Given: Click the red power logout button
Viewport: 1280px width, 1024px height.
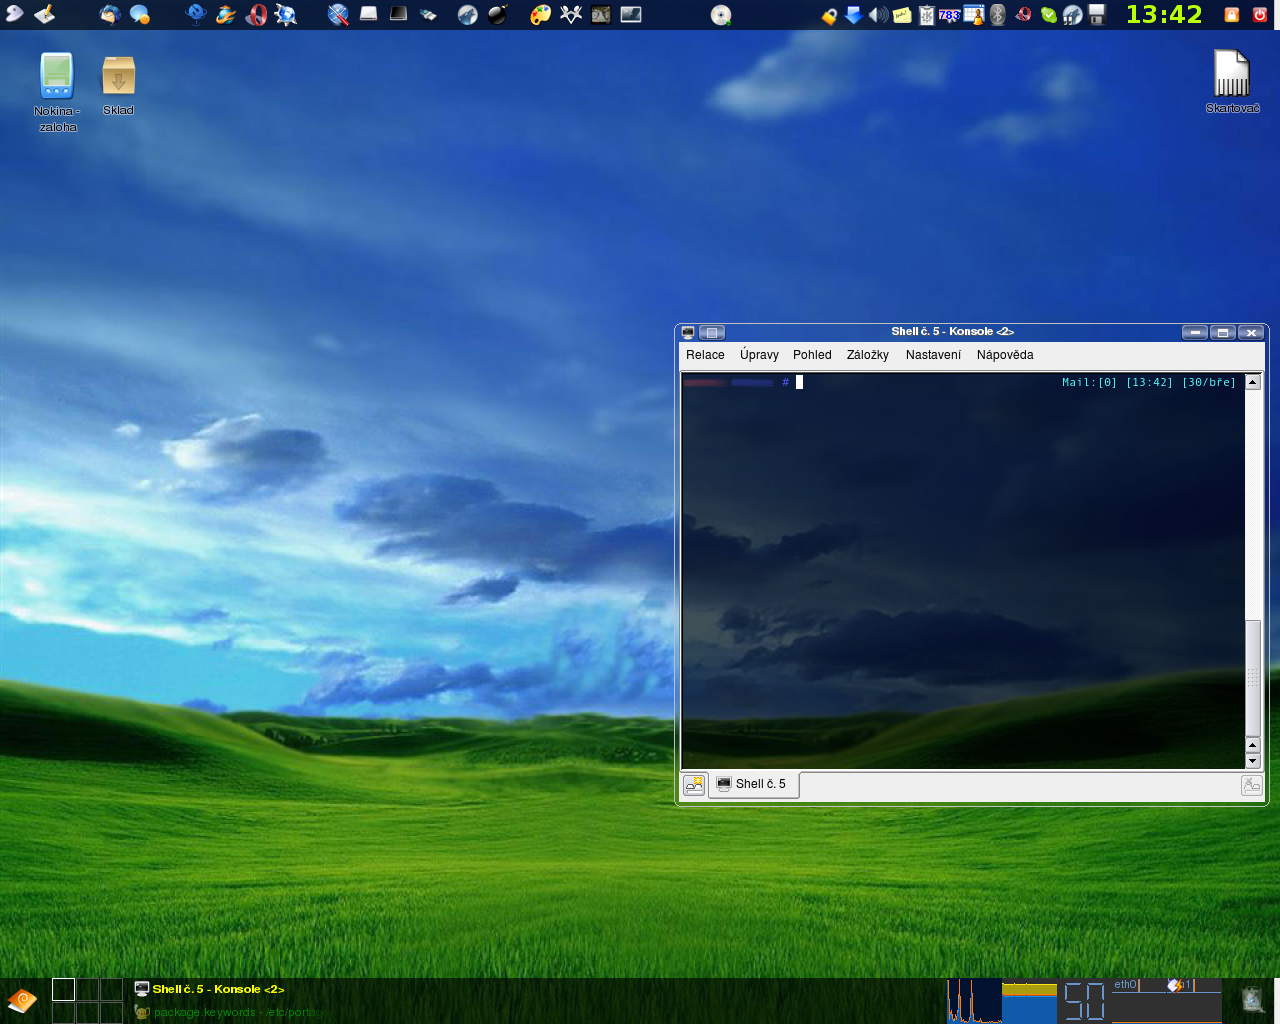Looking at the screenshot, I should [x=1260, y=14].
